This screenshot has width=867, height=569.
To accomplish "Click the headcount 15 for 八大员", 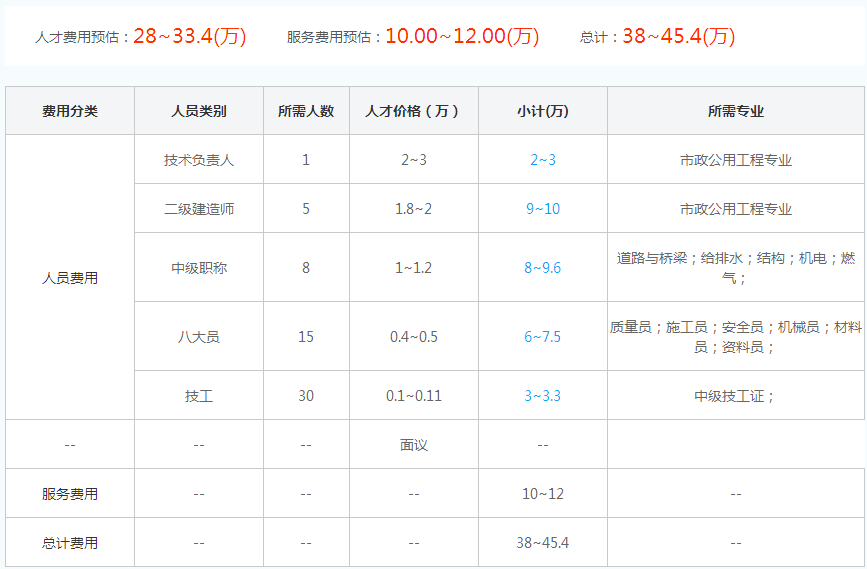I will tap(306, 336).
